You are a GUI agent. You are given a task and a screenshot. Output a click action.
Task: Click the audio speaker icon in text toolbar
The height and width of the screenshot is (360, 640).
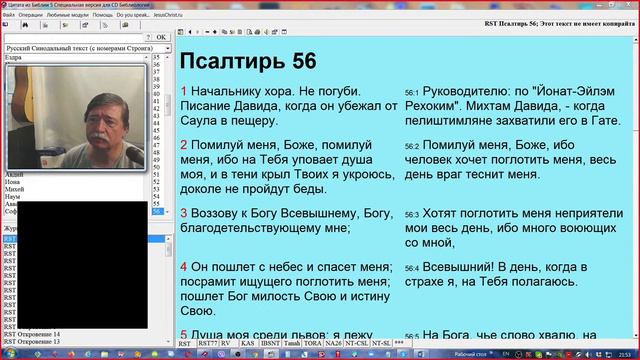[266, 32]
